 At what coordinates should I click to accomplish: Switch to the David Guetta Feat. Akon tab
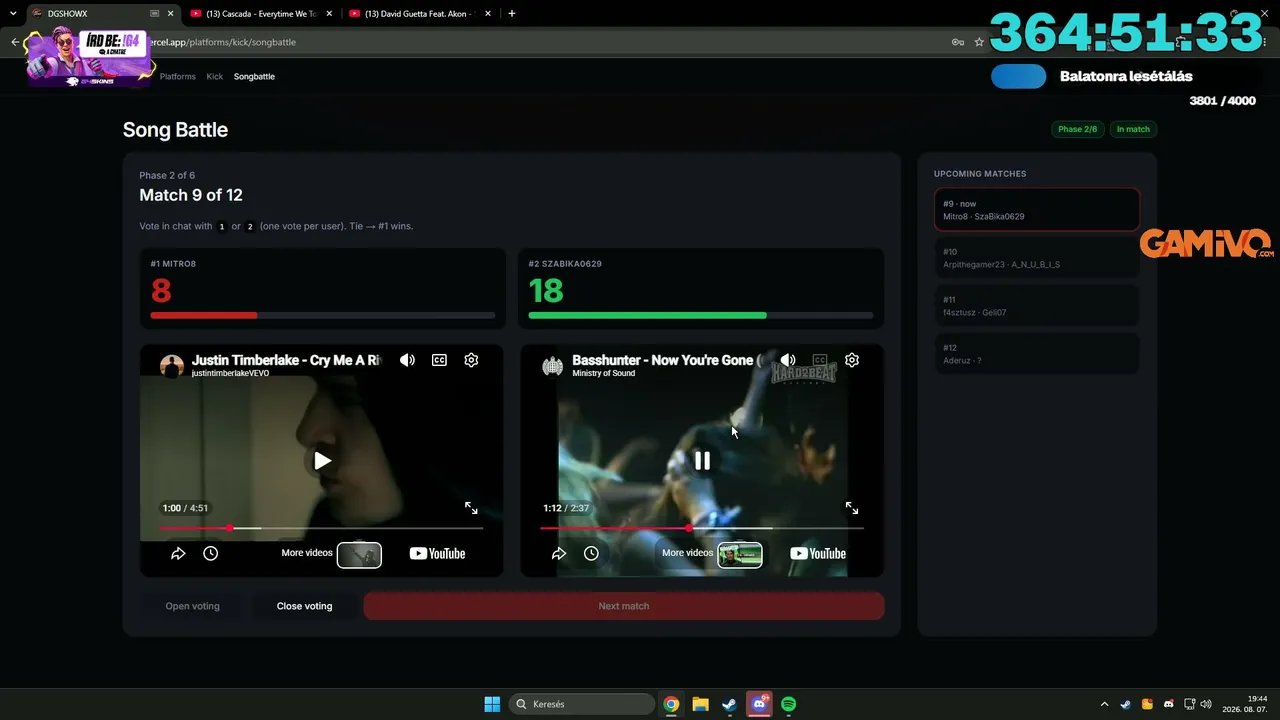click(x=420, y=14)
